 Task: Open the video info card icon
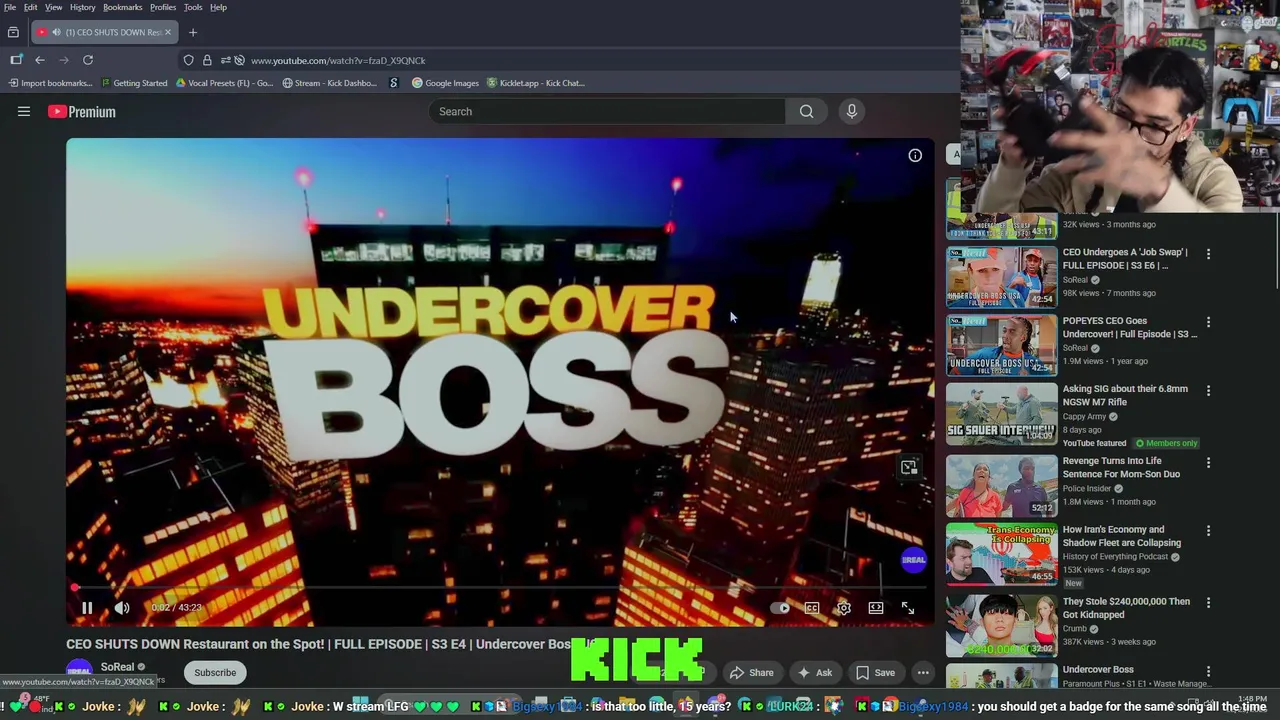pos(915,155)
